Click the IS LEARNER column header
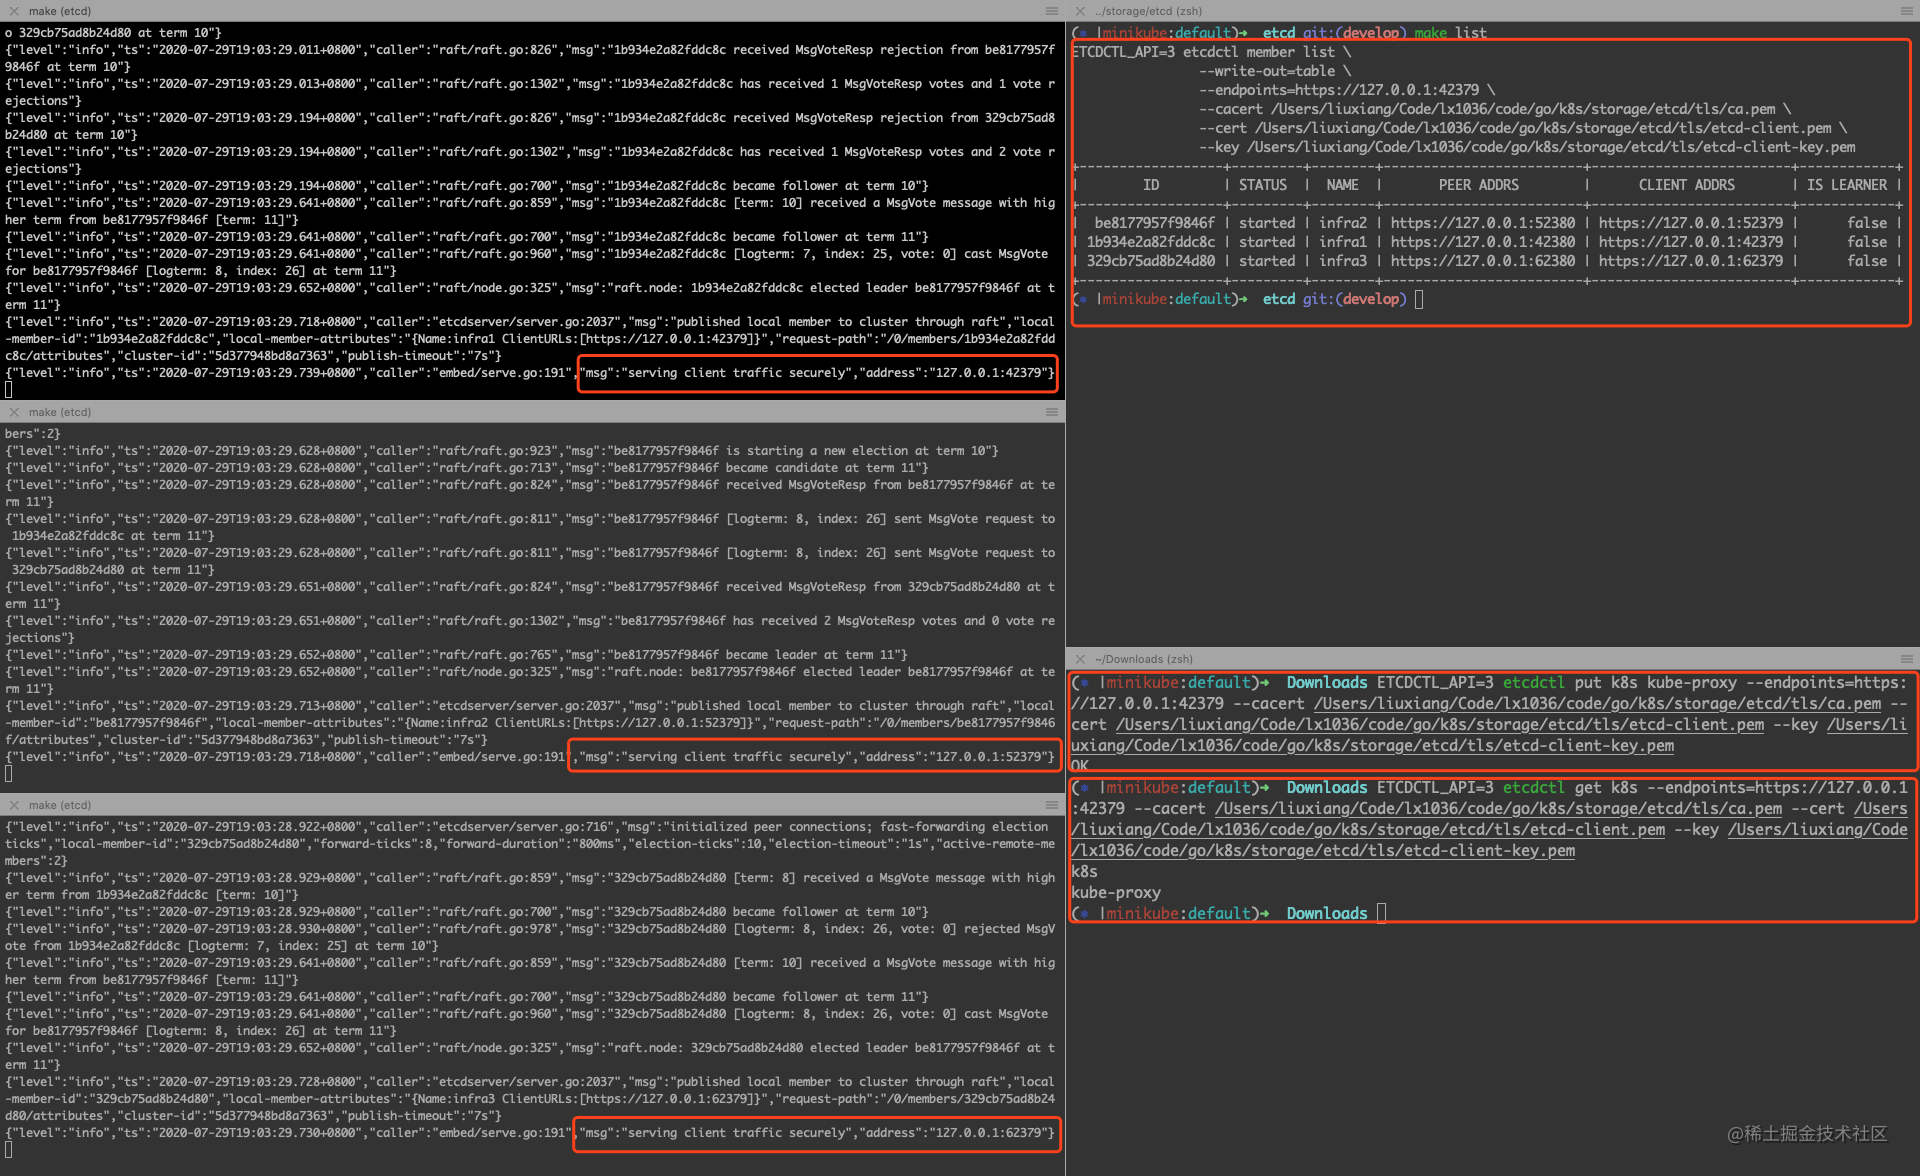Screen dimensions: 1920x1176 click(x=1847, y=185)
